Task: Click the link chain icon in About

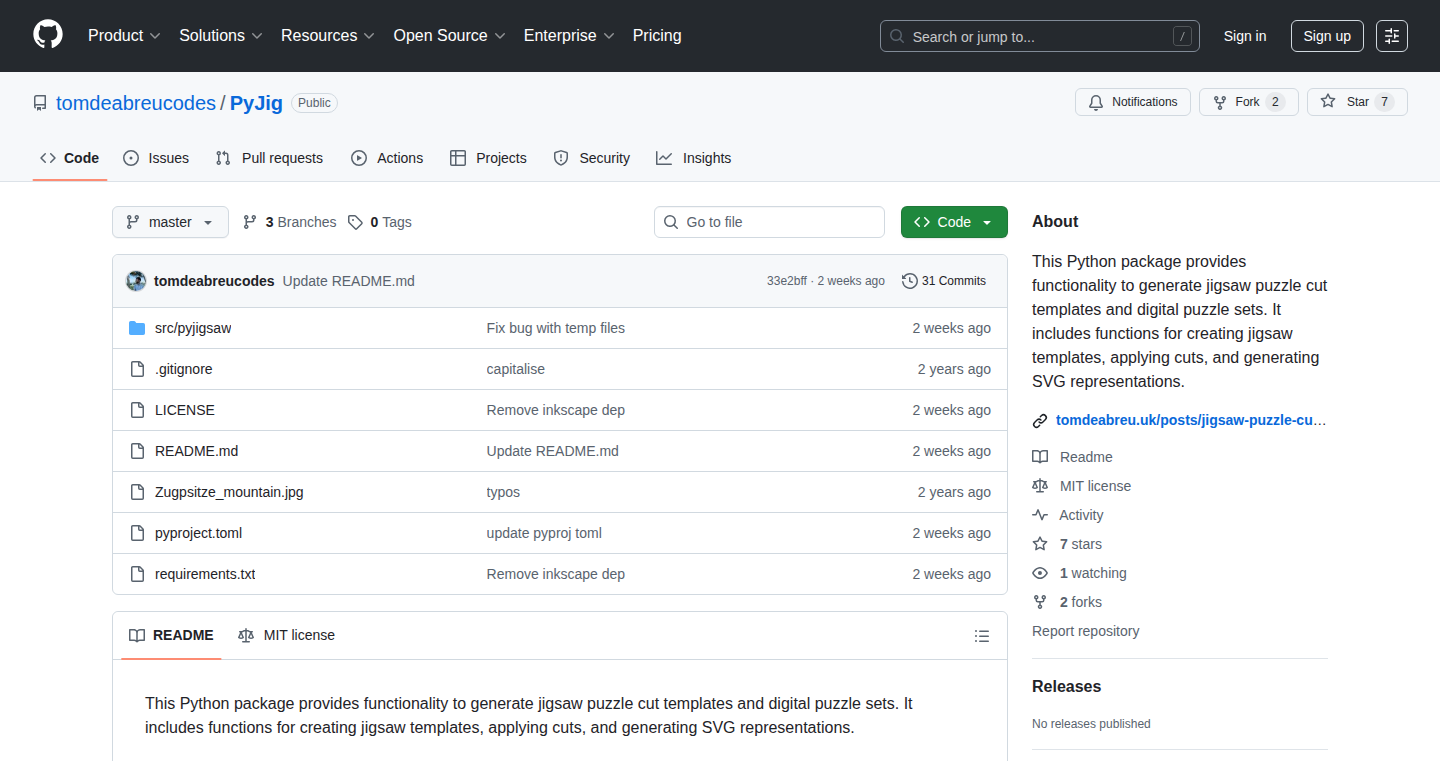Action: pos(1040,421)
